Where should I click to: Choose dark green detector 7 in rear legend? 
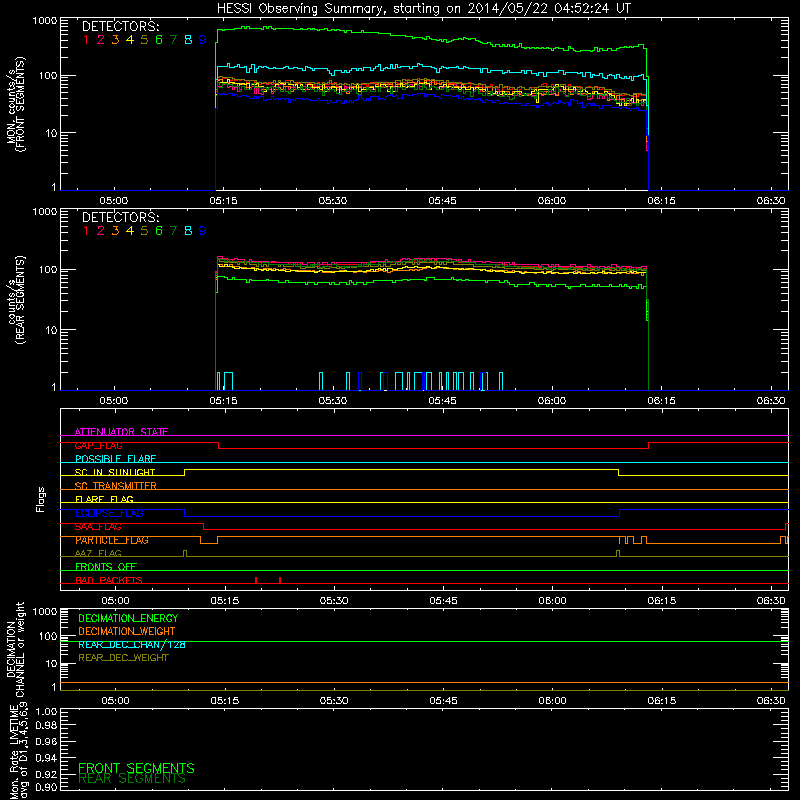click(x=173, y=231)
